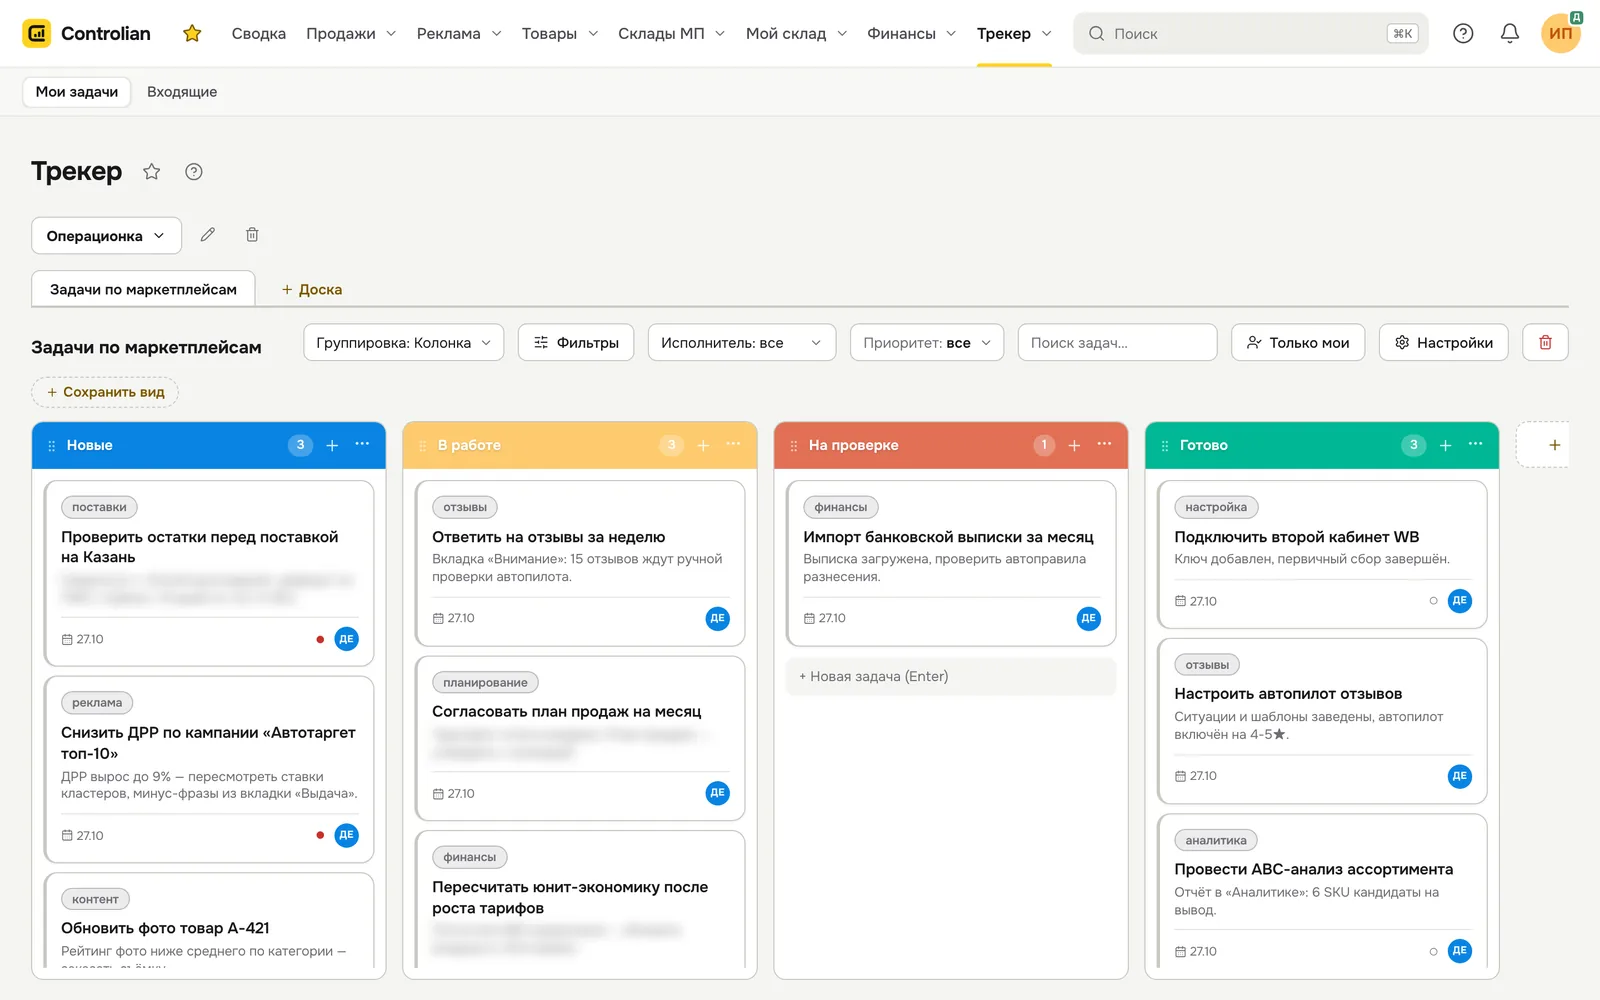Open help icon next to Трекер title

click(194, 171)
